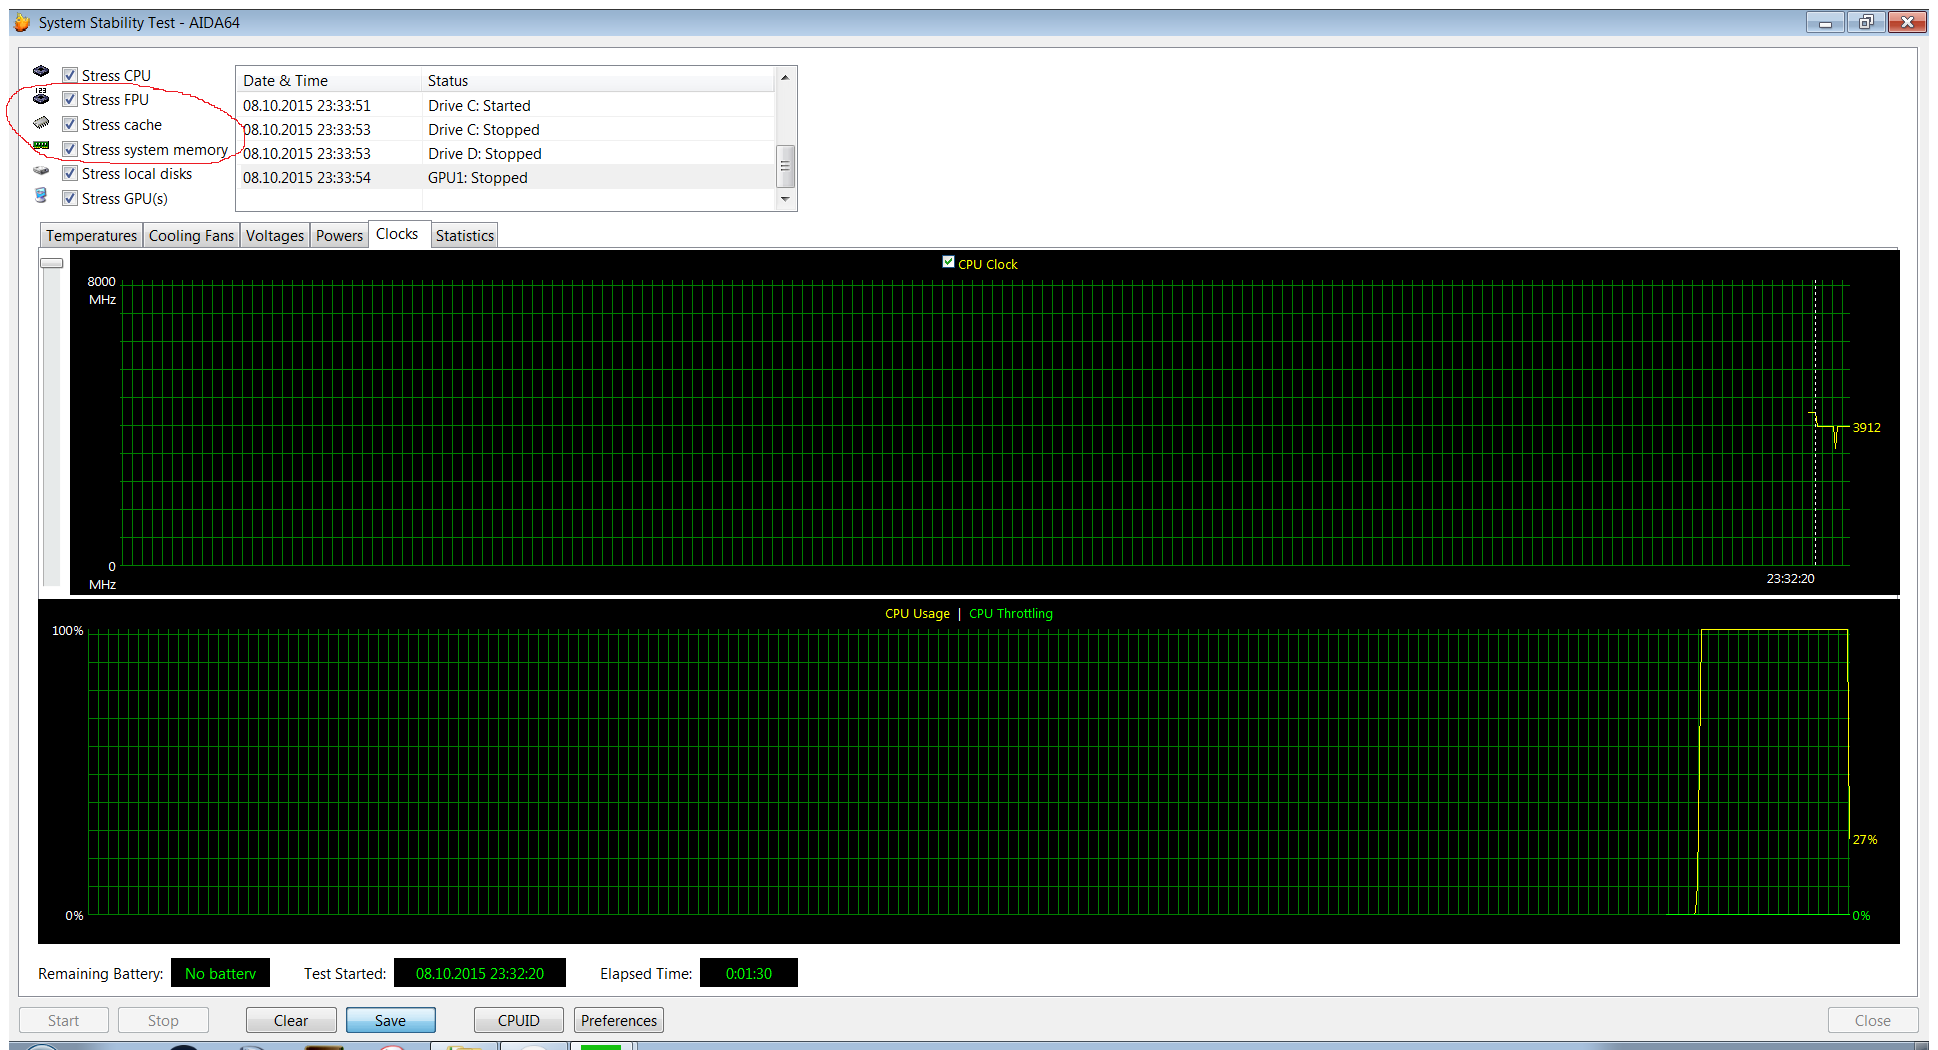Click the CPU Throttling legend label
Image resolution: width=1938 pixels, height=1050 pixels.
(x=1011, y=614)
